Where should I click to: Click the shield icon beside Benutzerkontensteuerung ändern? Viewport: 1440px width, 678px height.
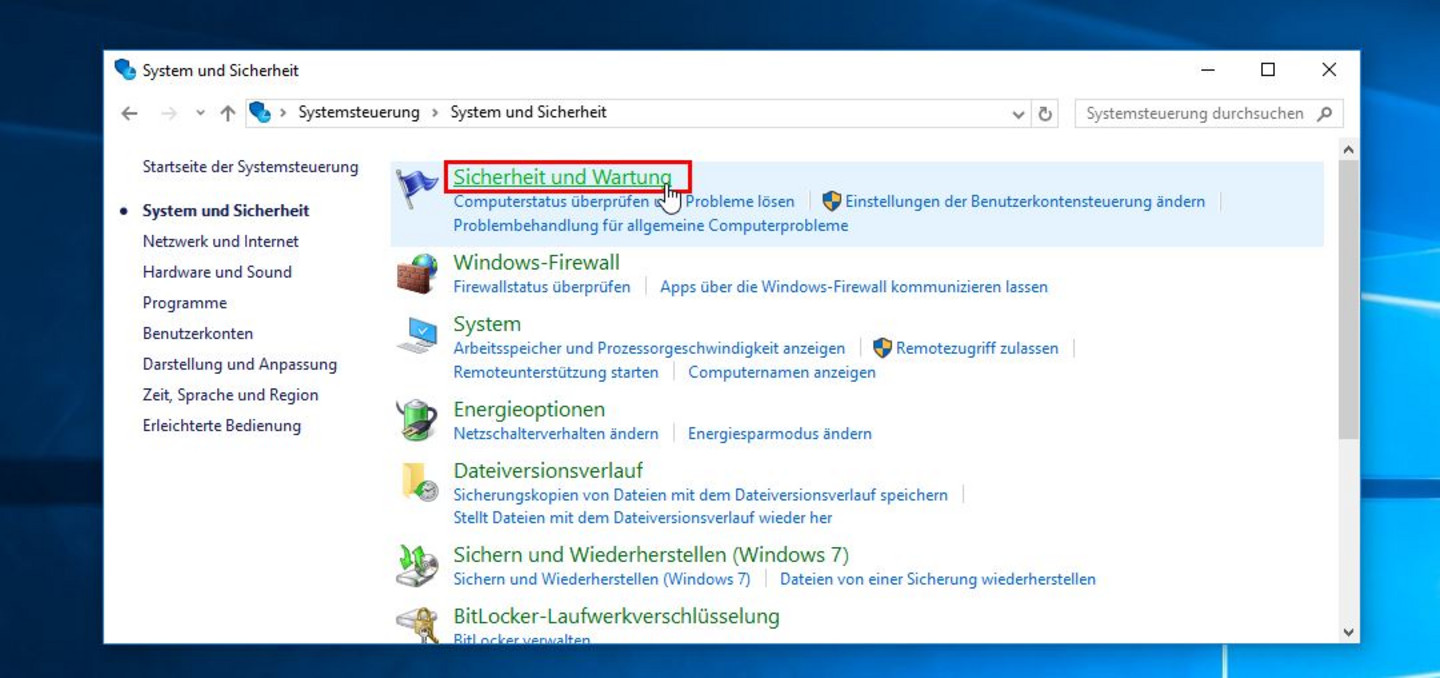click(832, 201)
